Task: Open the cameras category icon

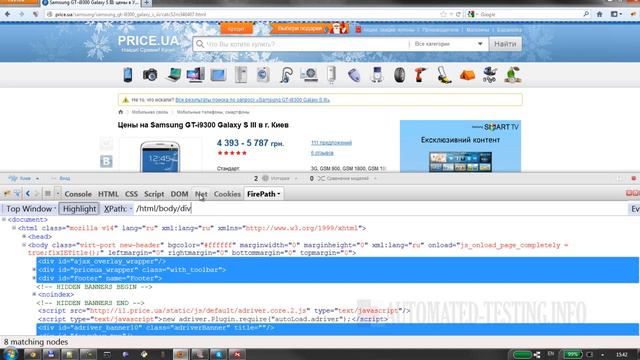Action: [x=150, y=75]
